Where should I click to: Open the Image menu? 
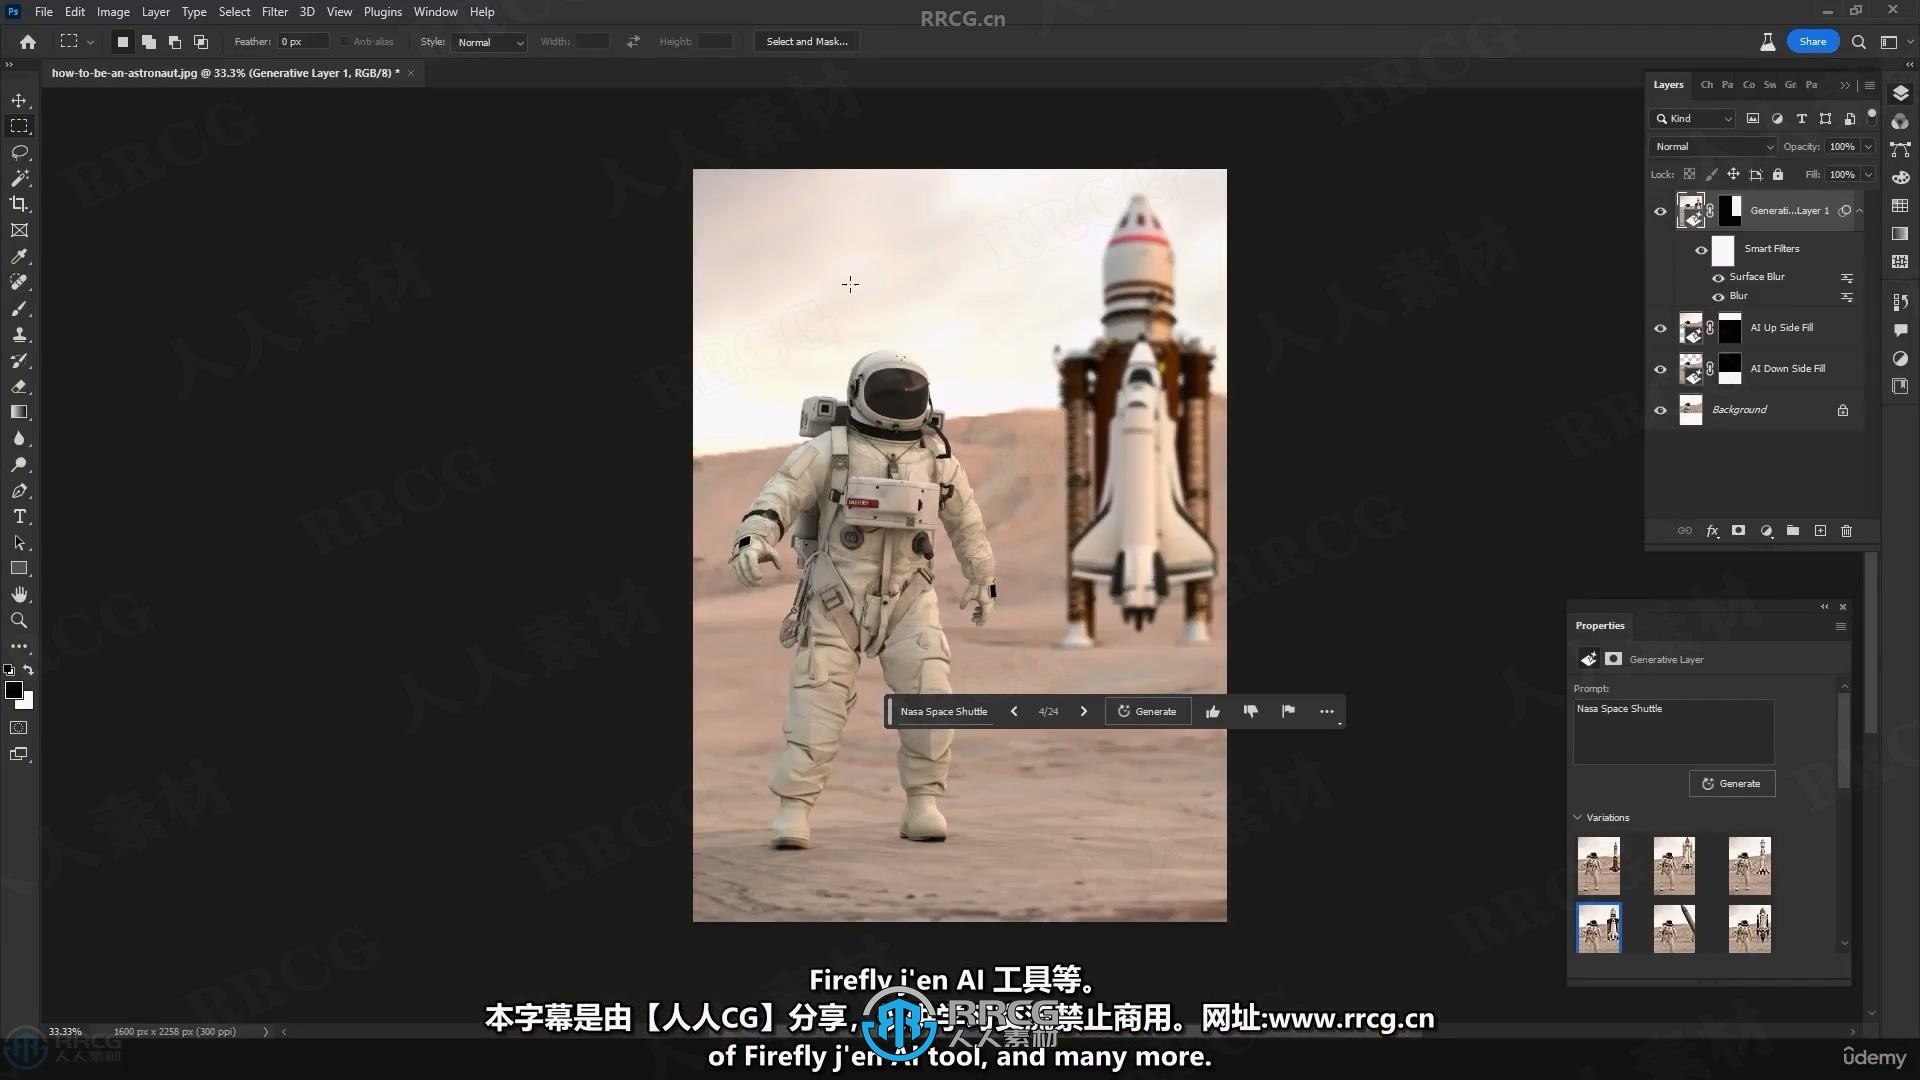pyautogui.click(x=113, y=12)
